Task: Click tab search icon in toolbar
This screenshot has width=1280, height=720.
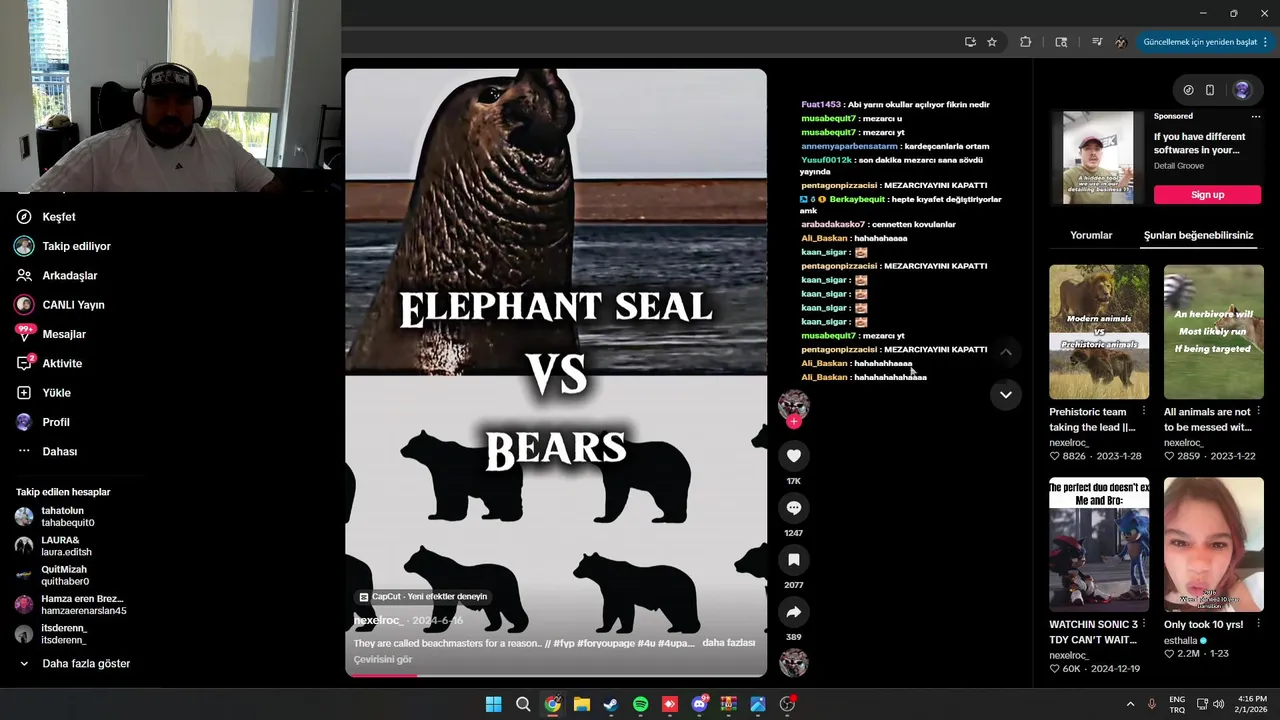Action: tap(1061, 42)
